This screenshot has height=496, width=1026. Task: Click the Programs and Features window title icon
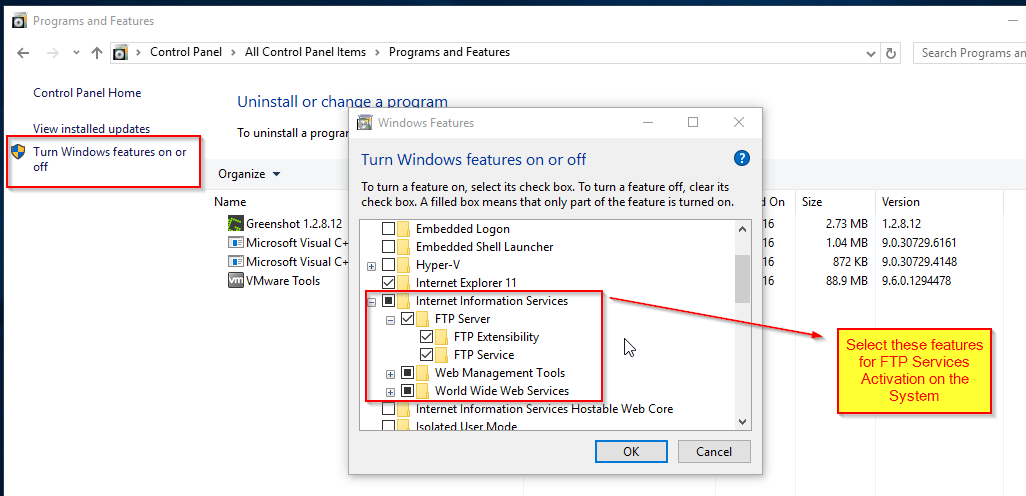(20, 21)
